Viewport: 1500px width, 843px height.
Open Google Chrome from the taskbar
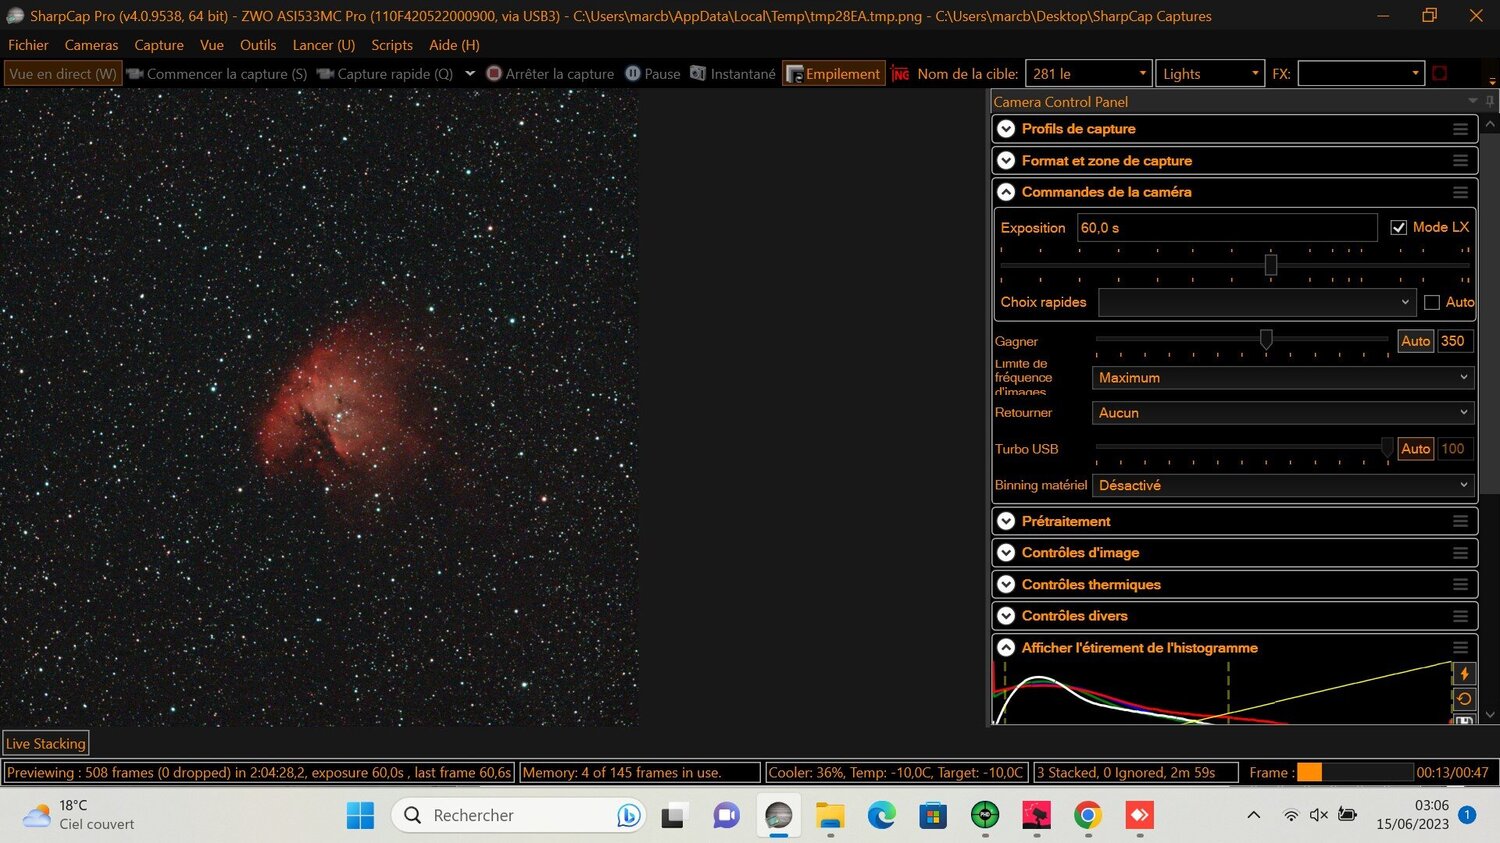click(1088, 816)
